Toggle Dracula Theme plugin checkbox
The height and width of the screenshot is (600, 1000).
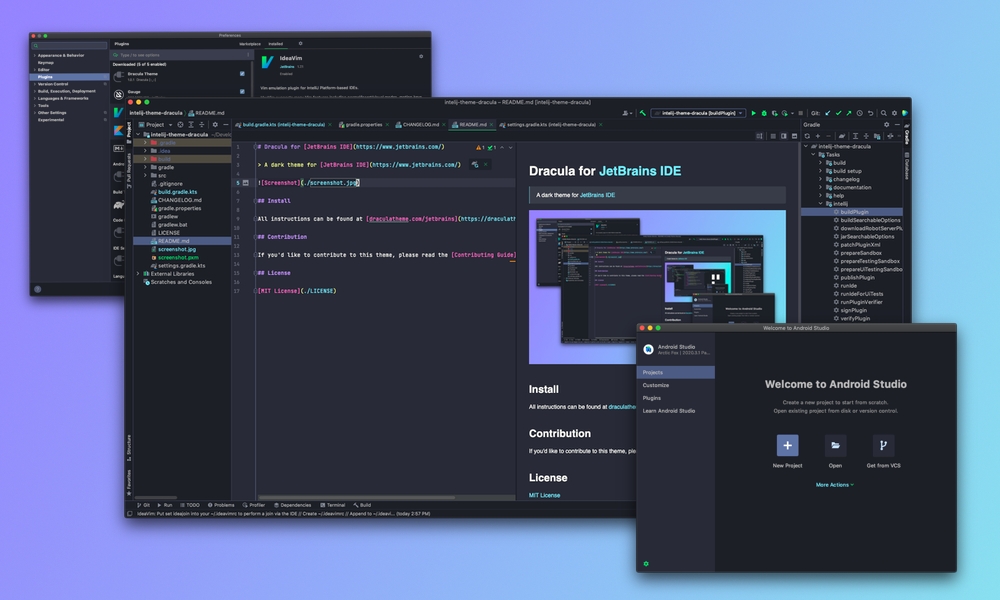coord(242,74)
